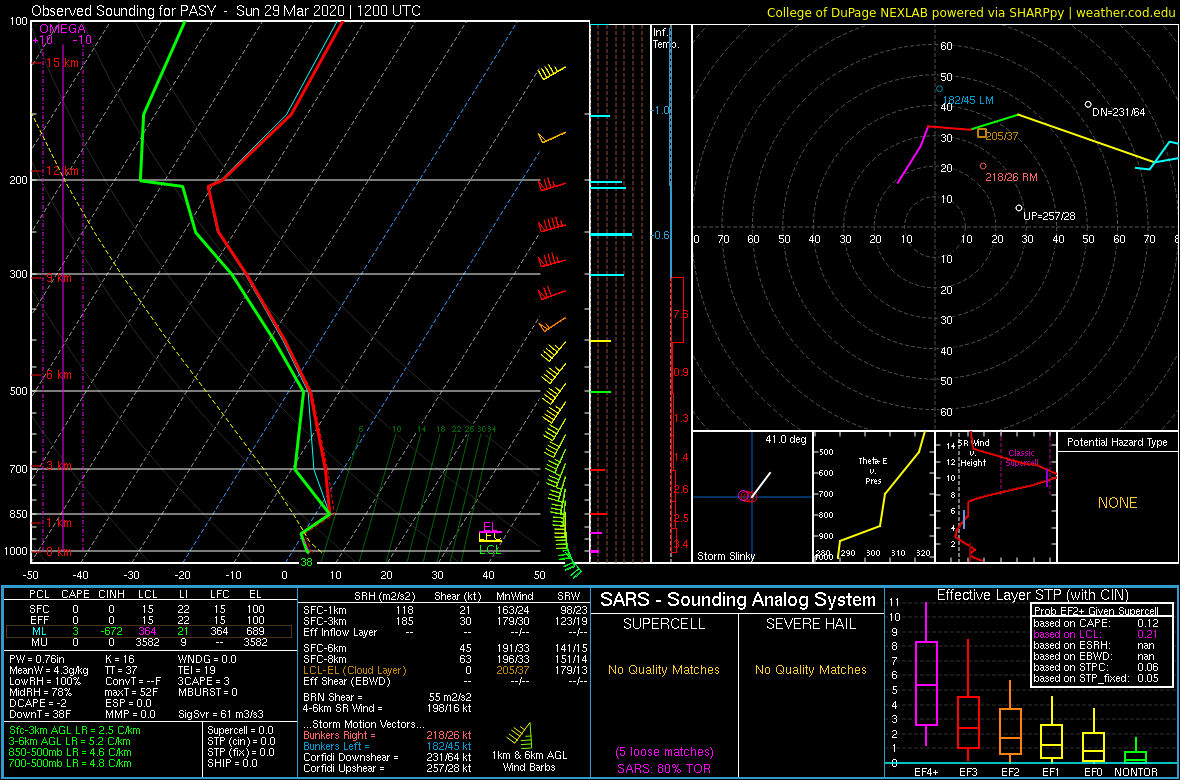Click the Bunkers Left = 182/45 kt line

[x=388, y=745]
